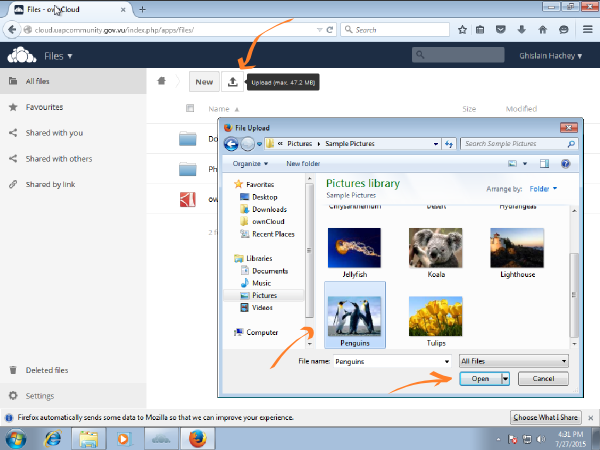600x450 pixels.
Task: Launch Windows Media Player from taskbar
Action: [x=123, y=439]
